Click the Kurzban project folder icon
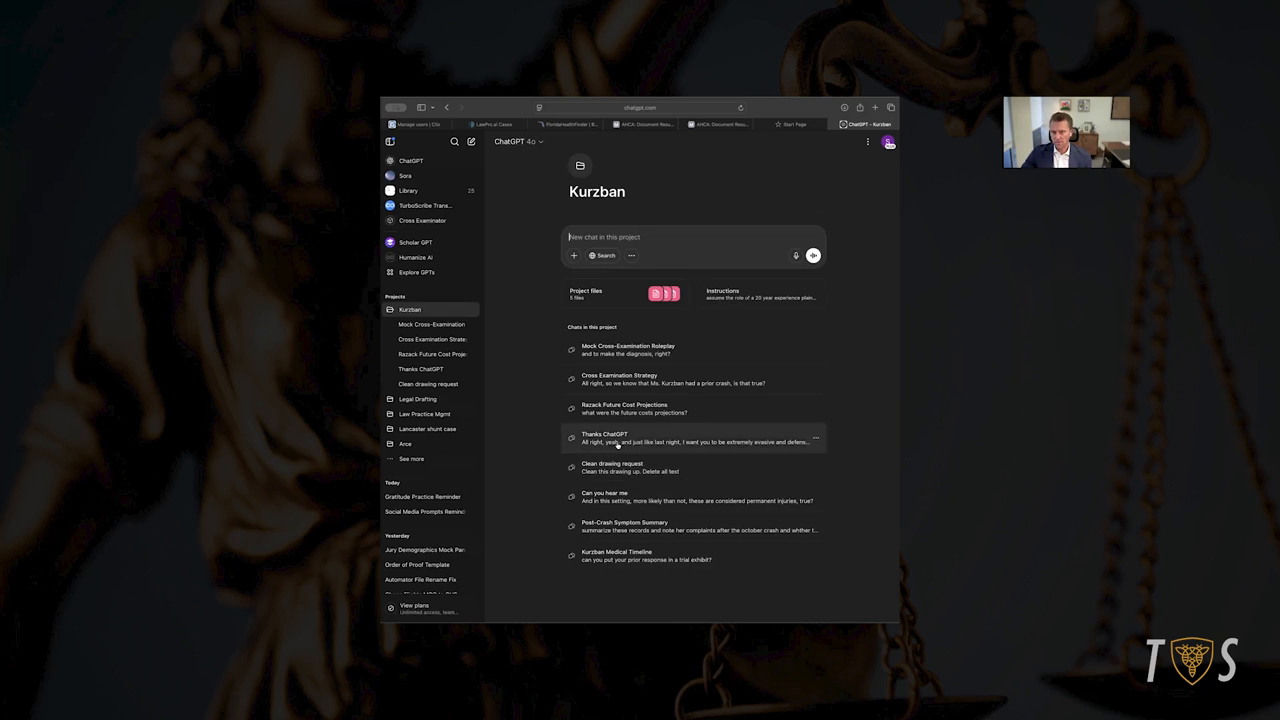 [x=580, y=166]
